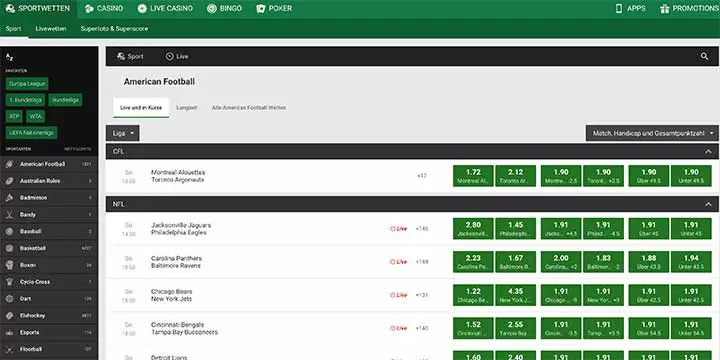Open American Football in the sports list
Screen dimensions: 720x360
[x=49, y=164]
